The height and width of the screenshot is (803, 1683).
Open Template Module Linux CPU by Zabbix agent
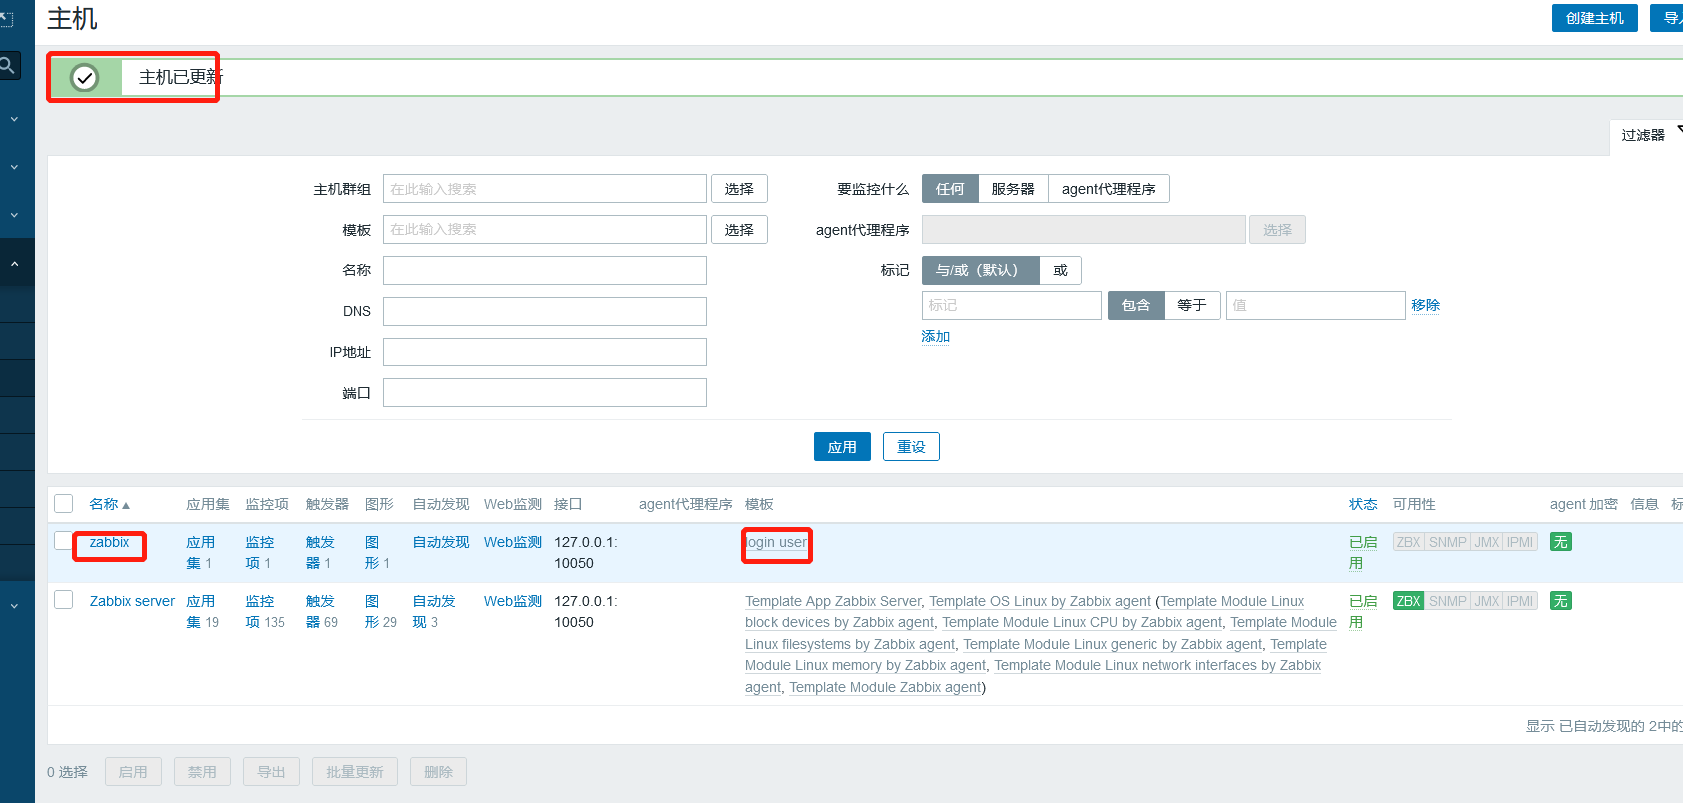coord(1082,622)
